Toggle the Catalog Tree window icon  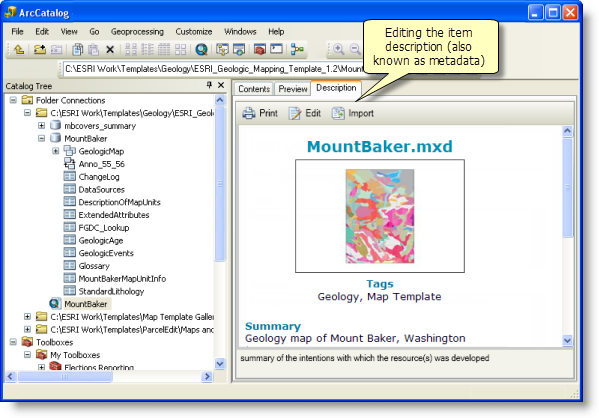(x=222, y=49)
